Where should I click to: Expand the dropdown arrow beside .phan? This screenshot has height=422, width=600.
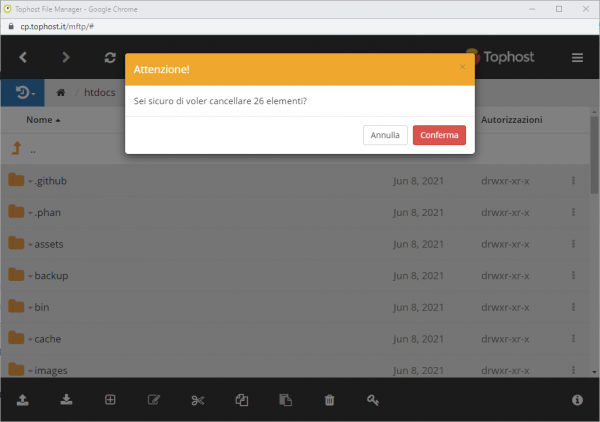[x=30, y=213]
